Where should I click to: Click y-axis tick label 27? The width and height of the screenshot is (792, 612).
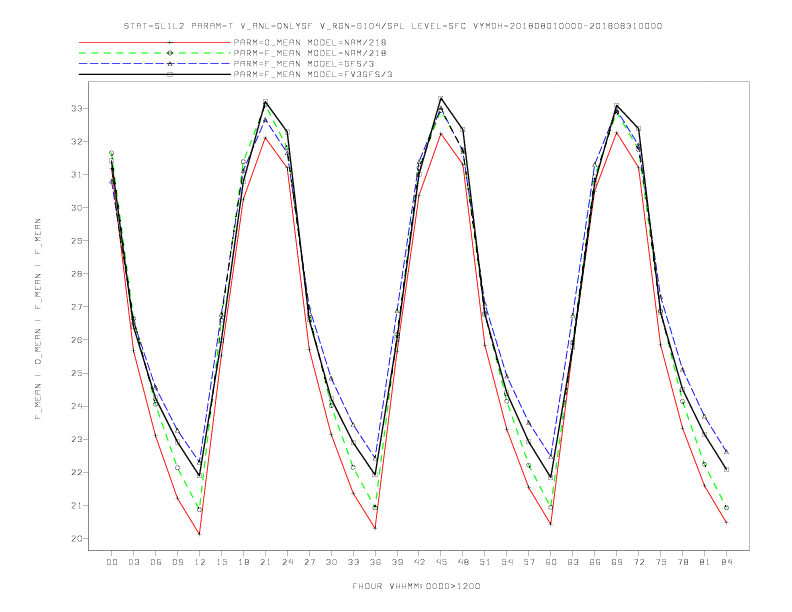pos(77,307)
